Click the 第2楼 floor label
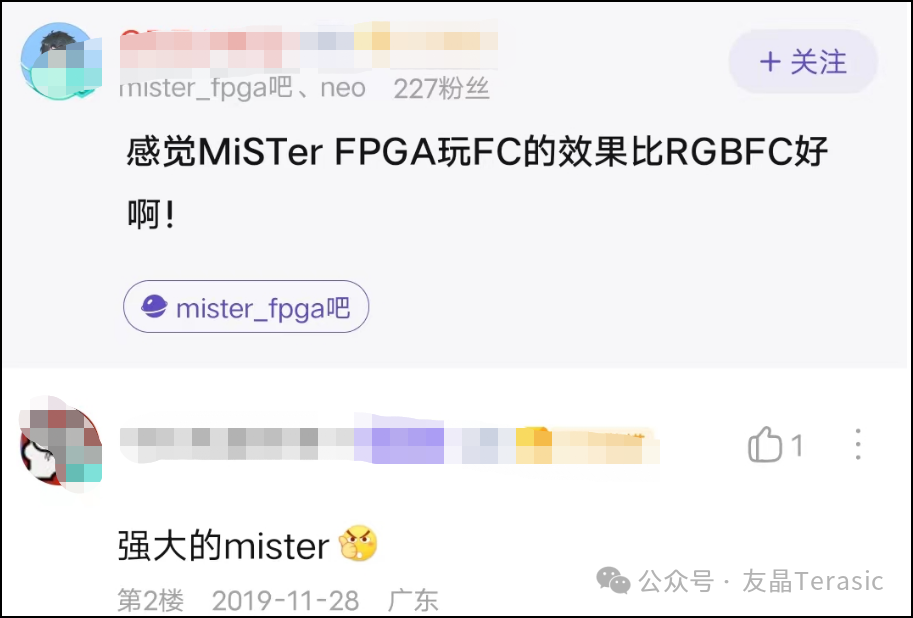The image size is (913, 618). pyautogui.click(x=151, y=601)
